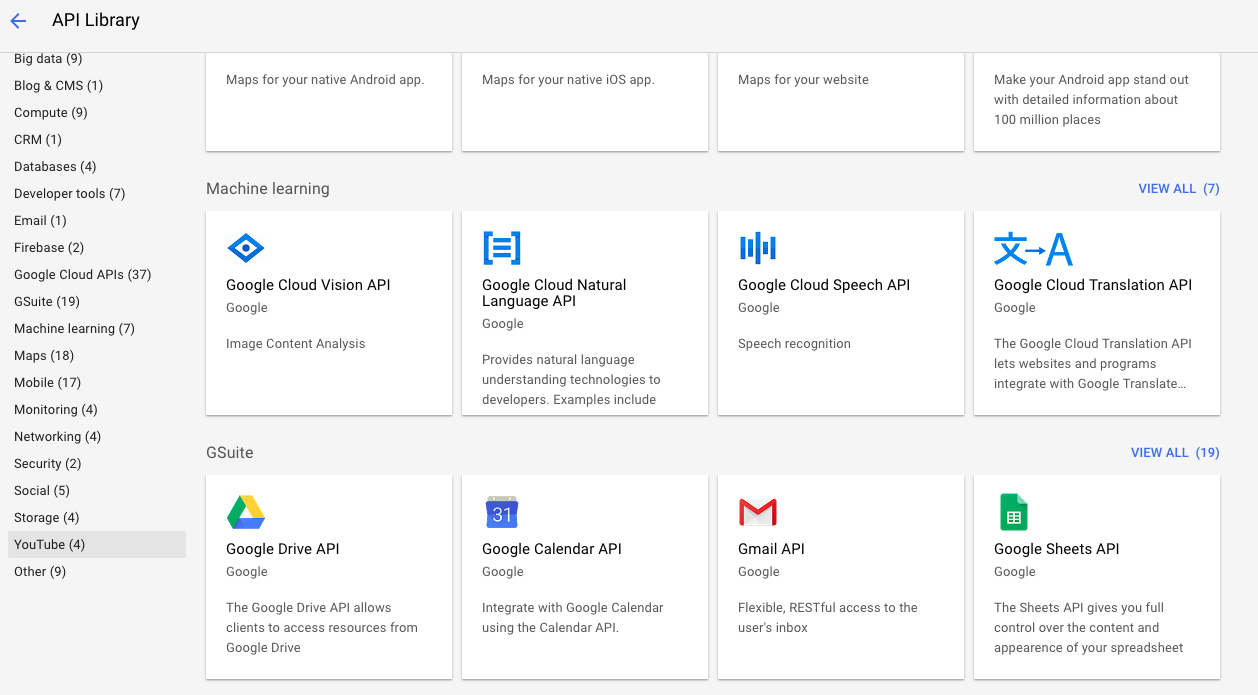Click the 'Machine learning' section heading
1258x695 pixels.
pyautogui.click(x=268, y=189)
